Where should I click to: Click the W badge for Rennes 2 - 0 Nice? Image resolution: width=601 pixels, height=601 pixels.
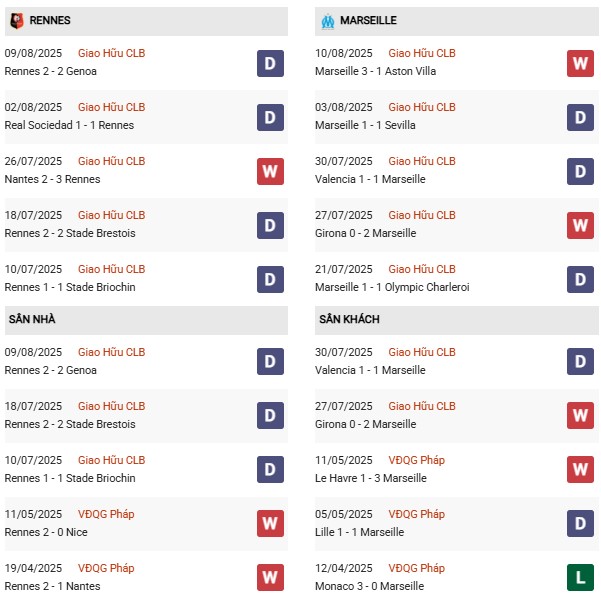tap(270, 524)
